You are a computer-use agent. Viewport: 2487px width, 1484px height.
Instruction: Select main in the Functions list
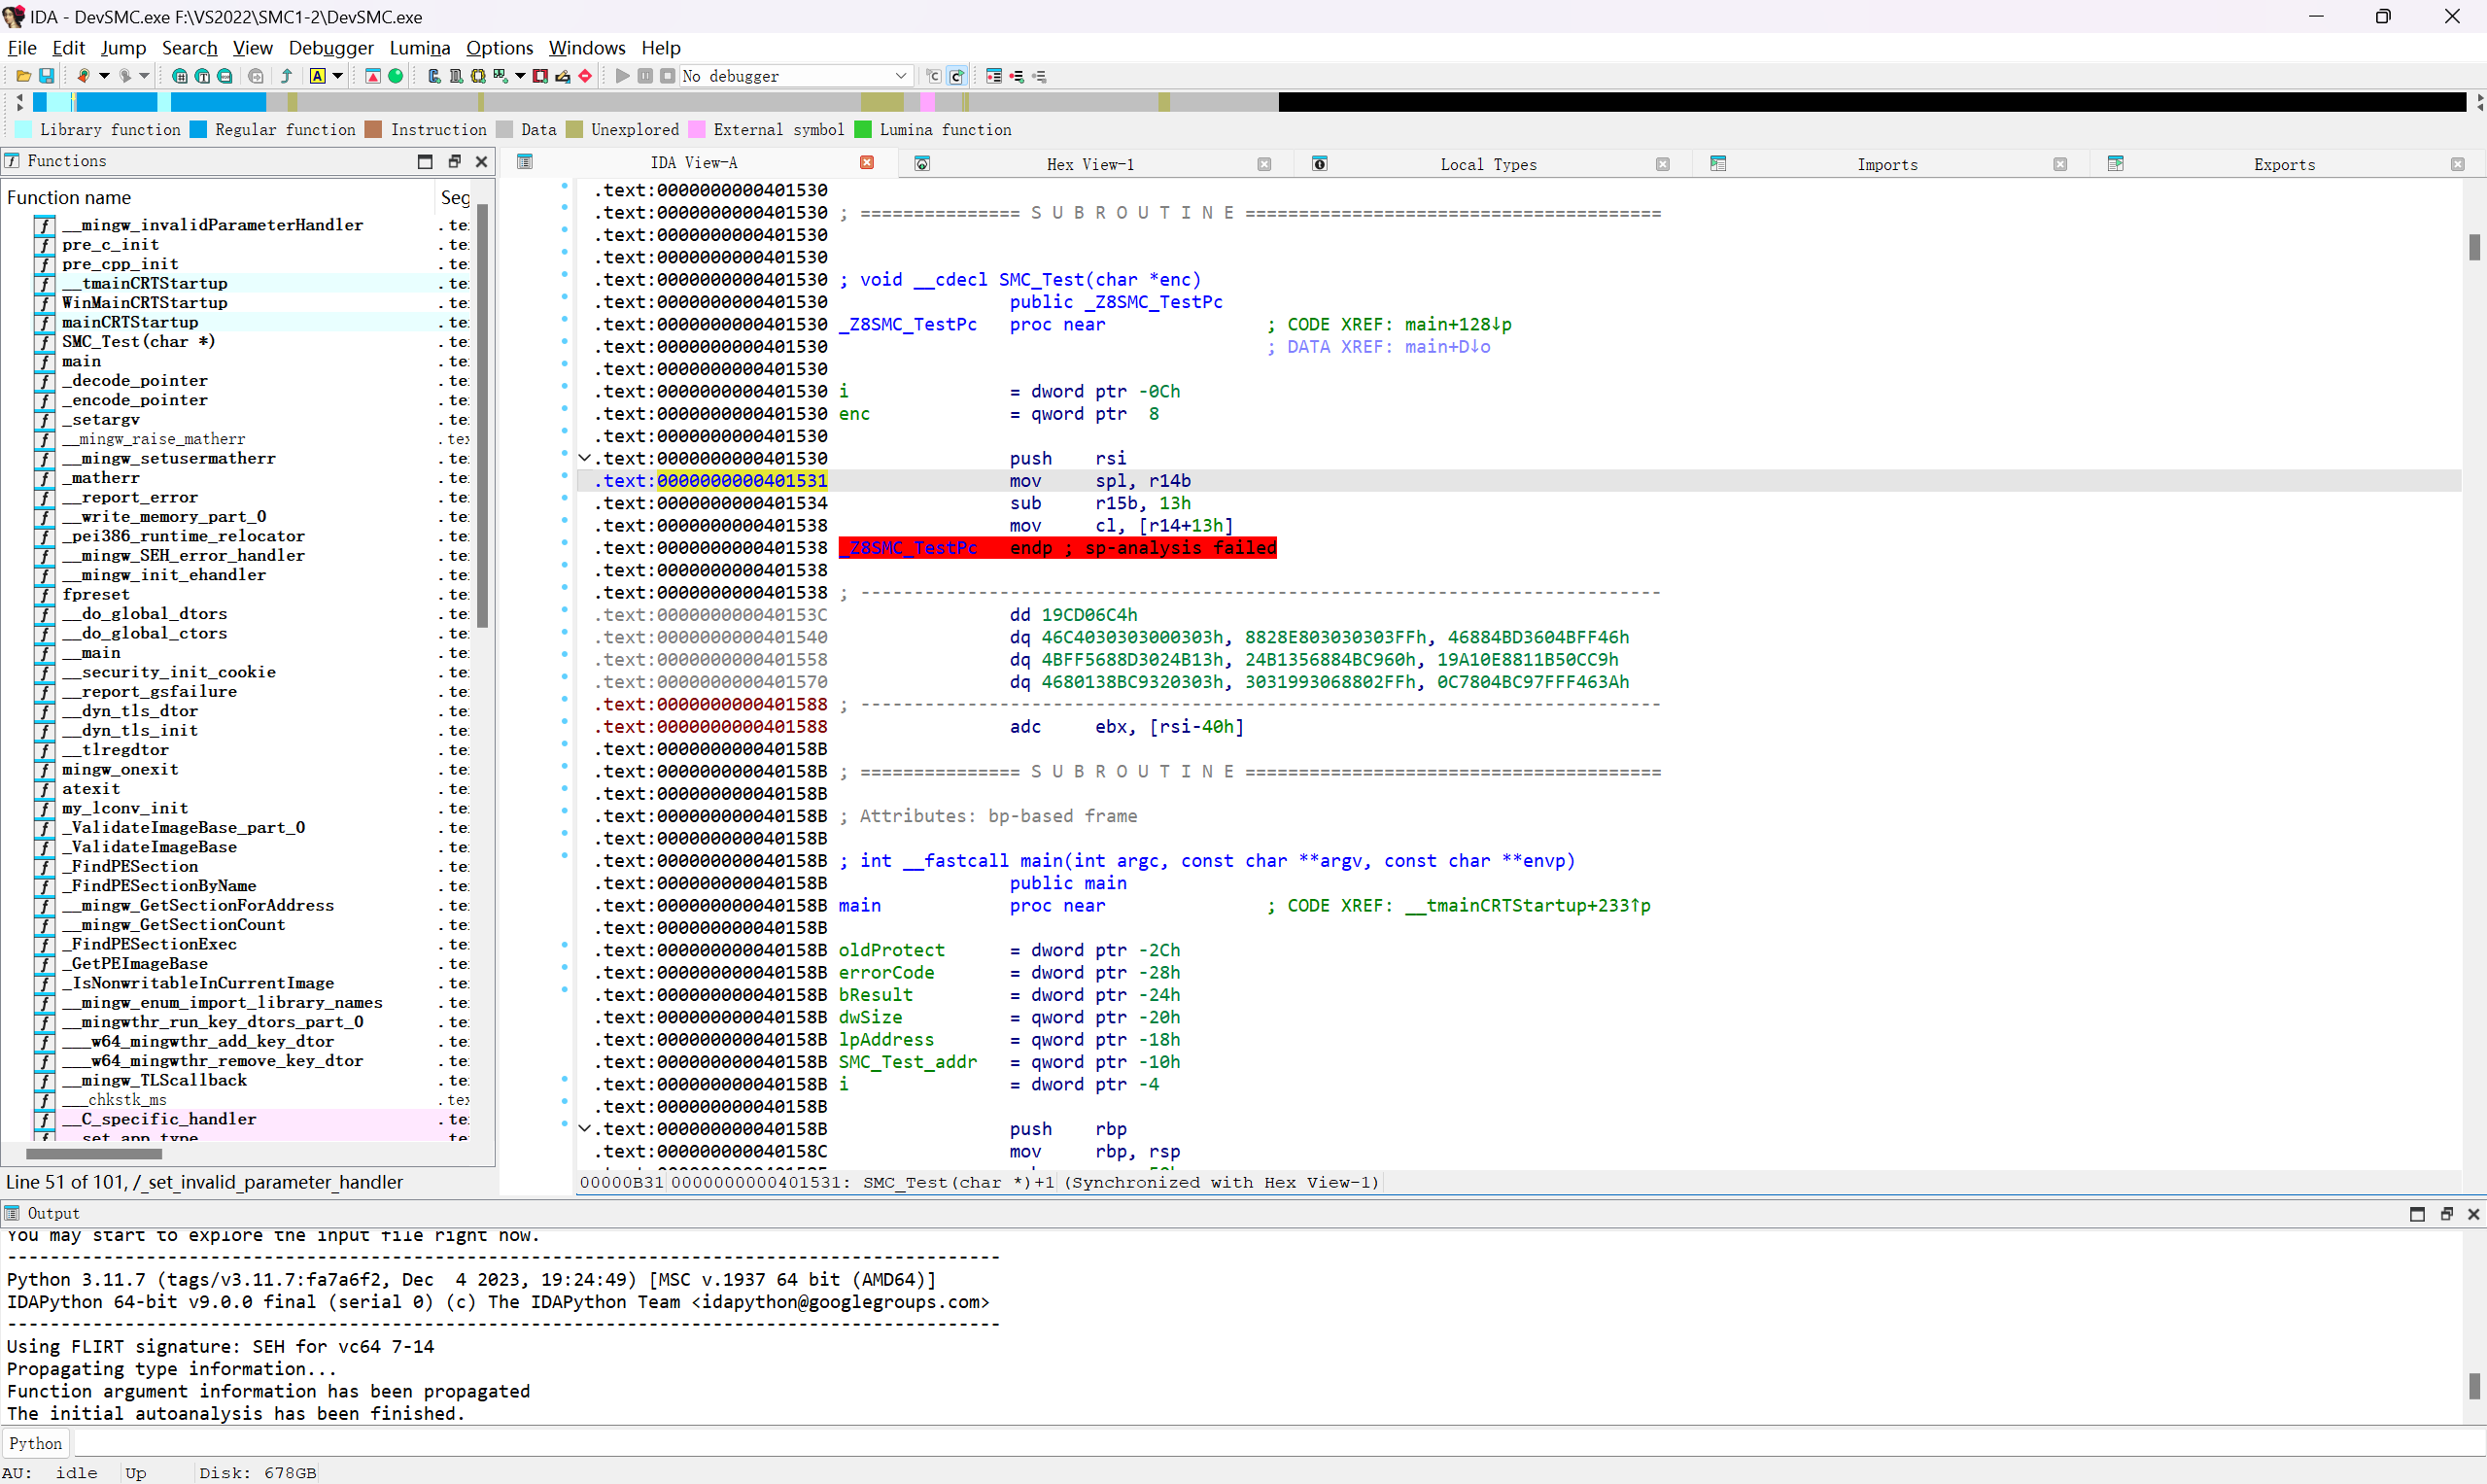tap(81, 361)
